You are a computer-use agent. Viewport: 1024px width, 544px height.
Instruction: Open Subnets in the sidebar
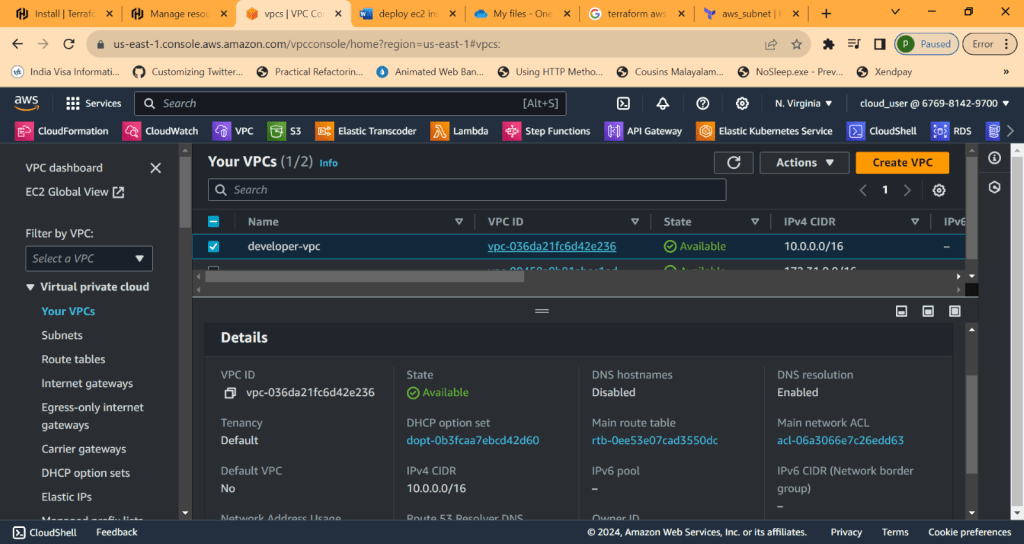click(x=62, y=335)
